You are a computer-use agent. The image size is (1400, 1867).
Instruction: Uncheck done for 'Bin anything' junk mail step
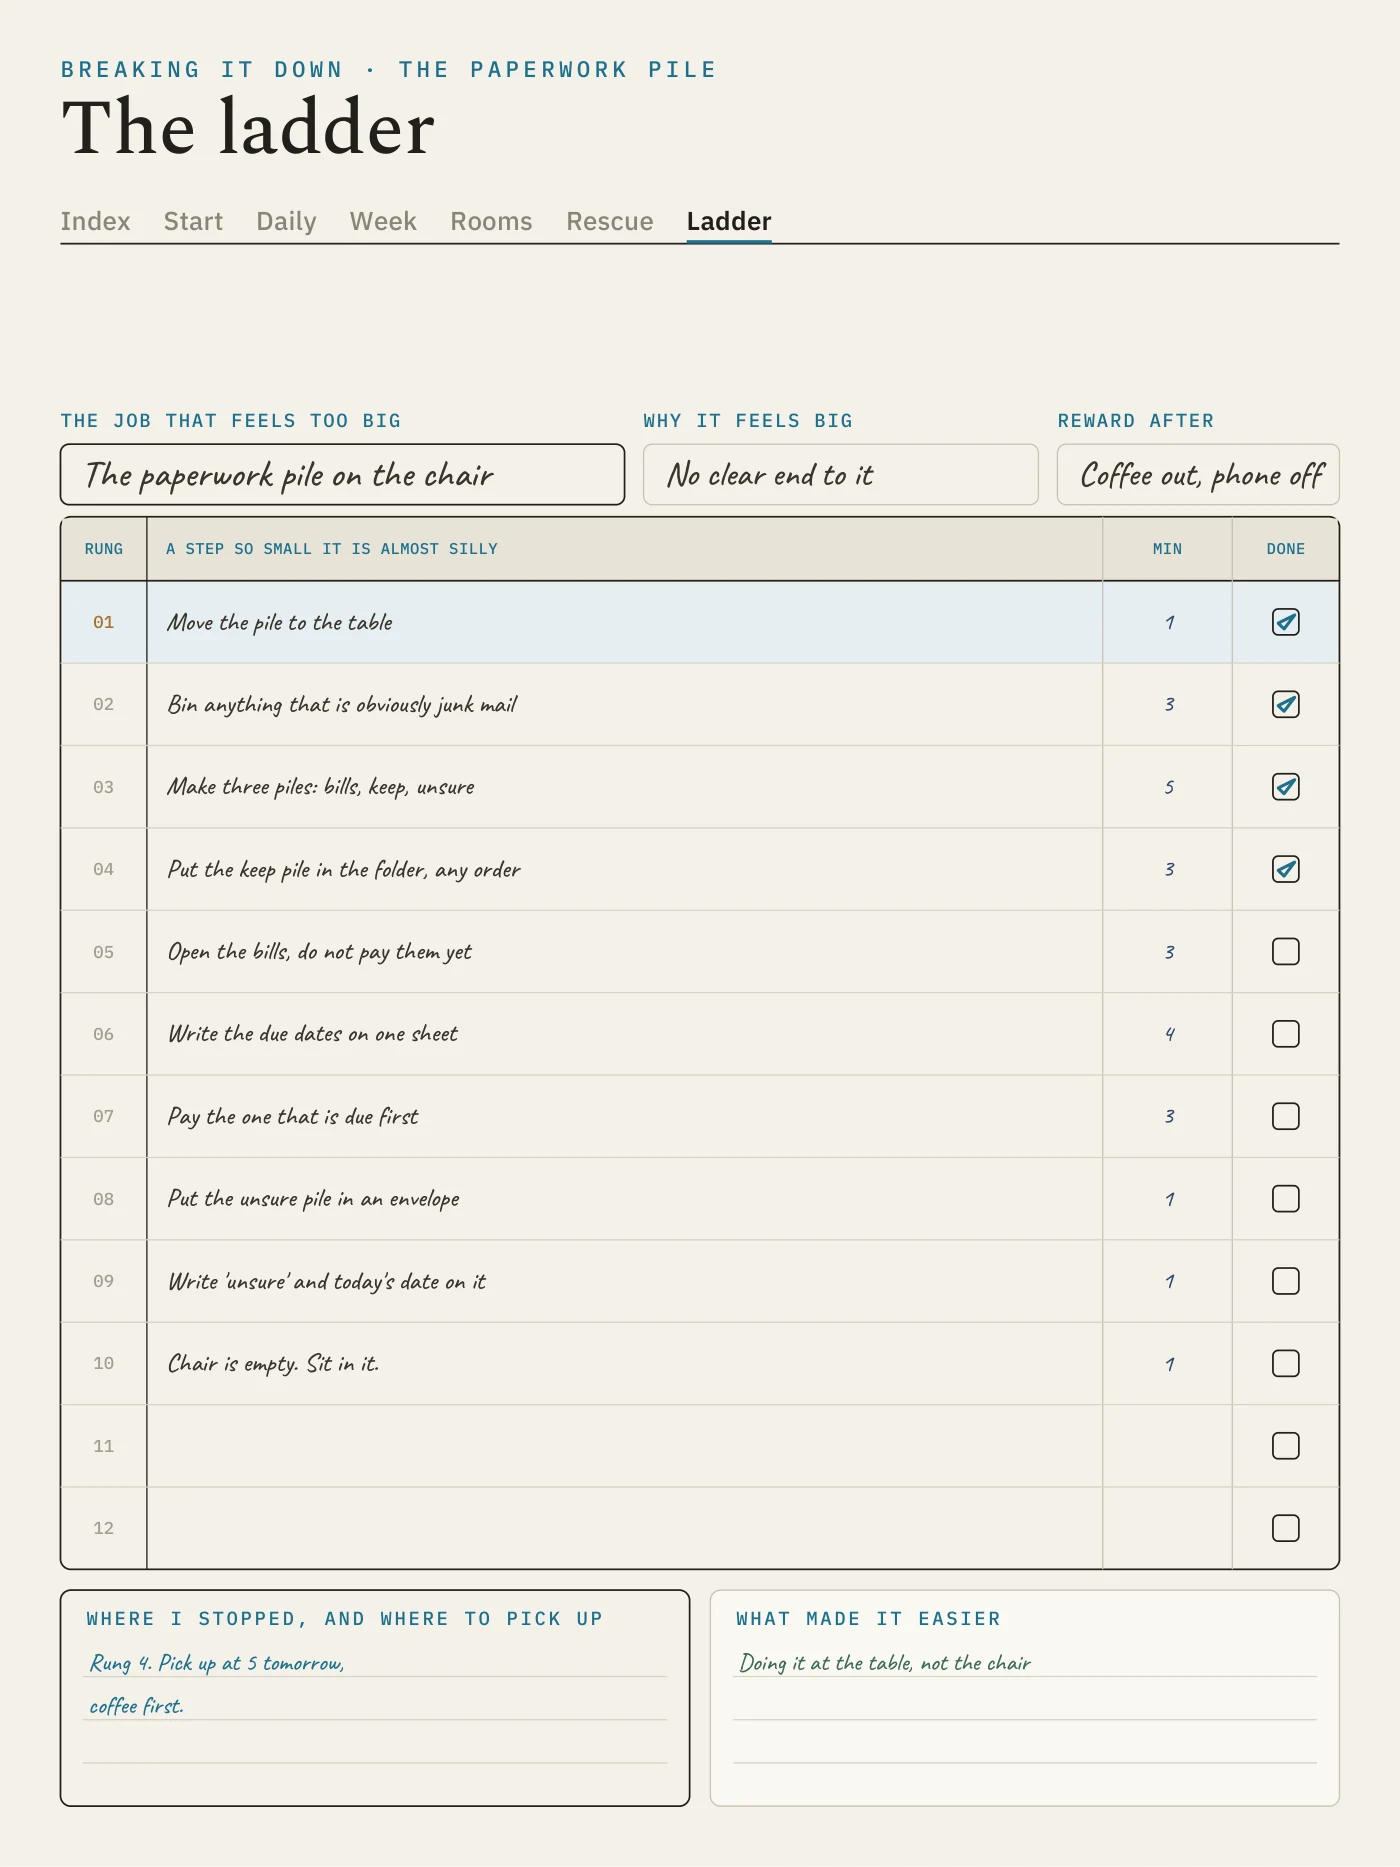click(1285, 704)
